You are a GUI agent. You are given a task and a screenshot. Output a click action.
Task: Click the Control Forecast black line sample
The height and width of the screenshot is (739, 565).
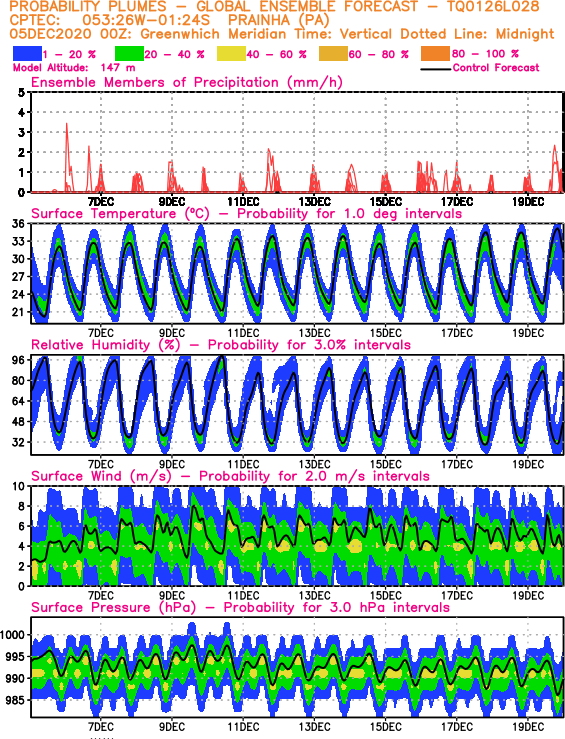(x=435, y=69)
